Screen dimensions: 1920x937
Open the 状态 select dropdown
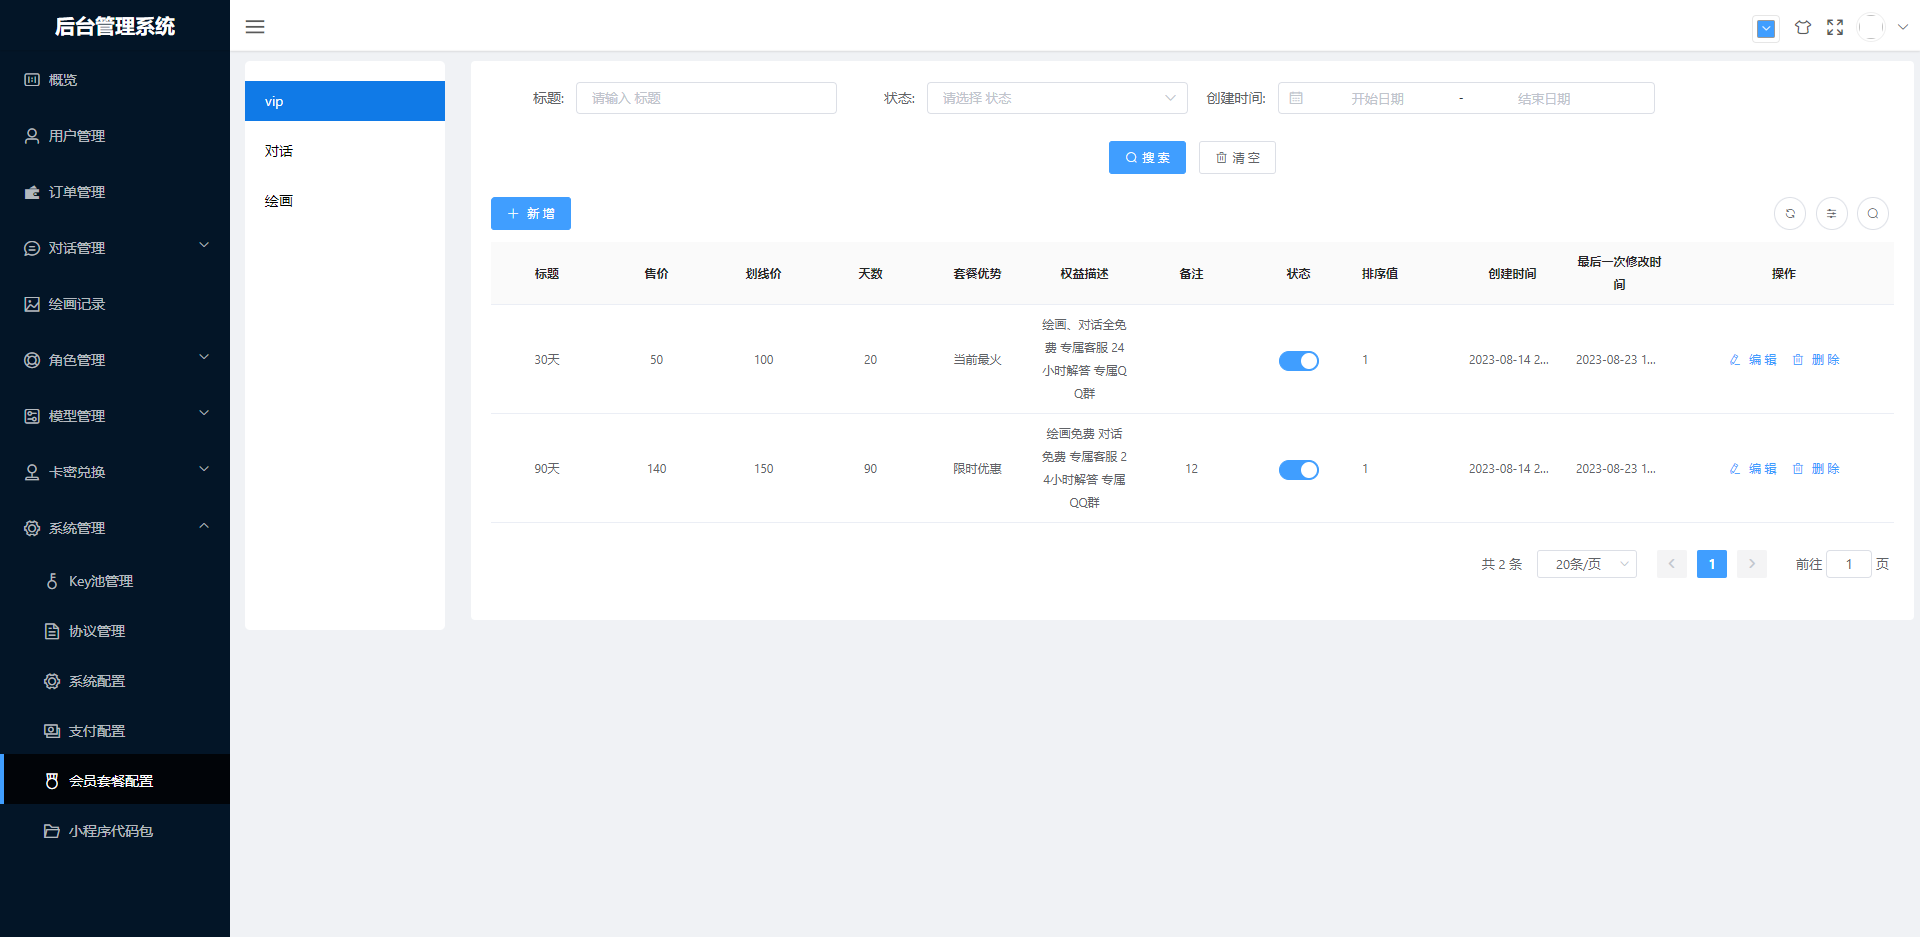point(1056,98)
